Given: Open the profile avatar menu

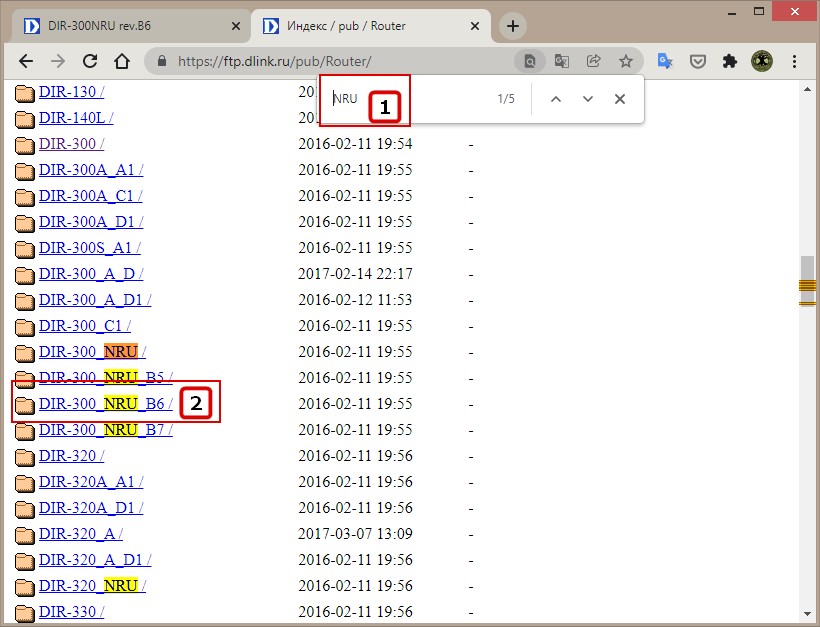Looking at the screenshot, I should click(x=762, y=61).
